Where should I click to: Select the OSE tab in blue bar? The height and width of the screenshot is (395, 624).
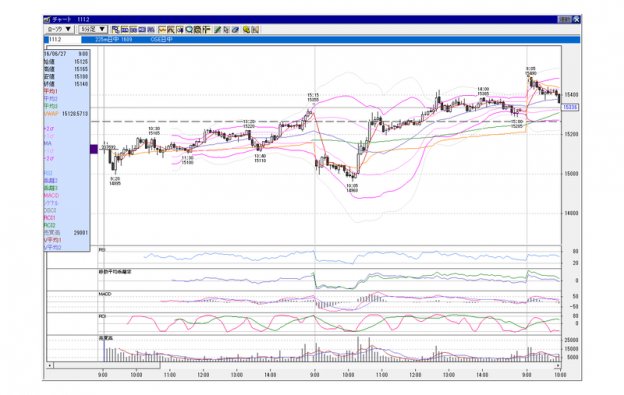coord(161,40)
